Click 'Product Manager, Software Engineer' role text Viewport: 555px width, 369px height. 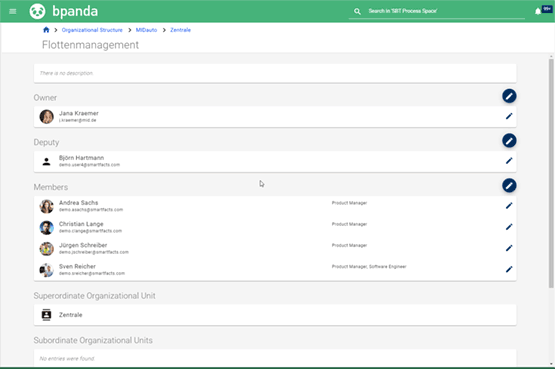369,267
